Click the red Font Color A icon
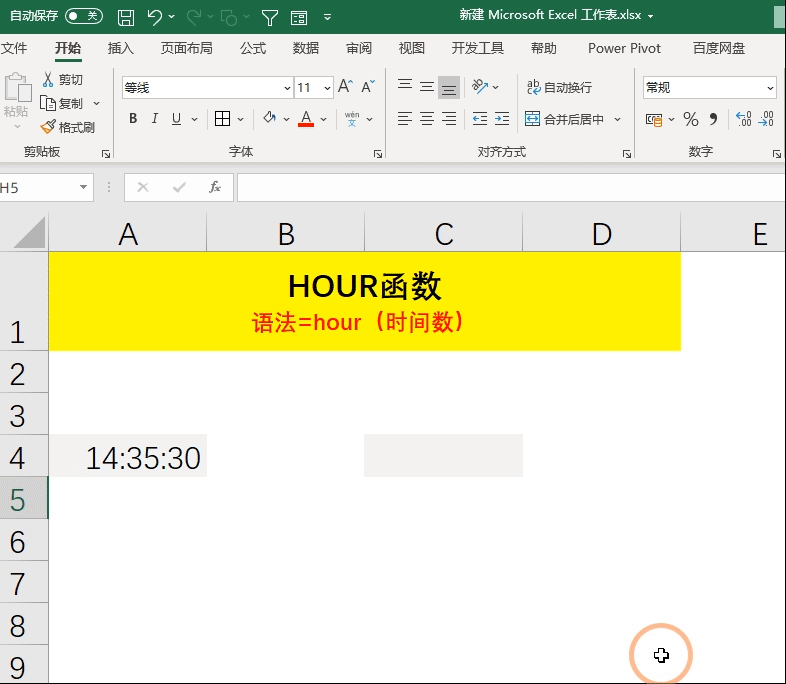The height and width of the screenshot is (684, 786). pyautogui.click(x=306, y=119)
